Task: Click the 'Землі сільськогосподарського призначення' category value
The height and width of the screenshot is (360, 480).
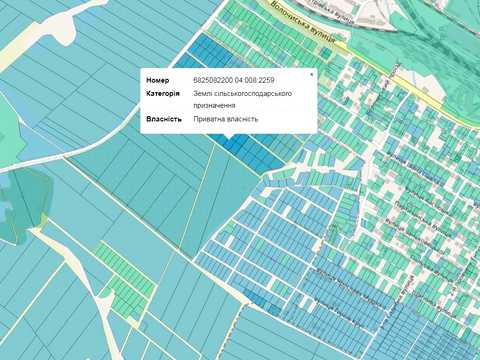Action: point(242,99)
